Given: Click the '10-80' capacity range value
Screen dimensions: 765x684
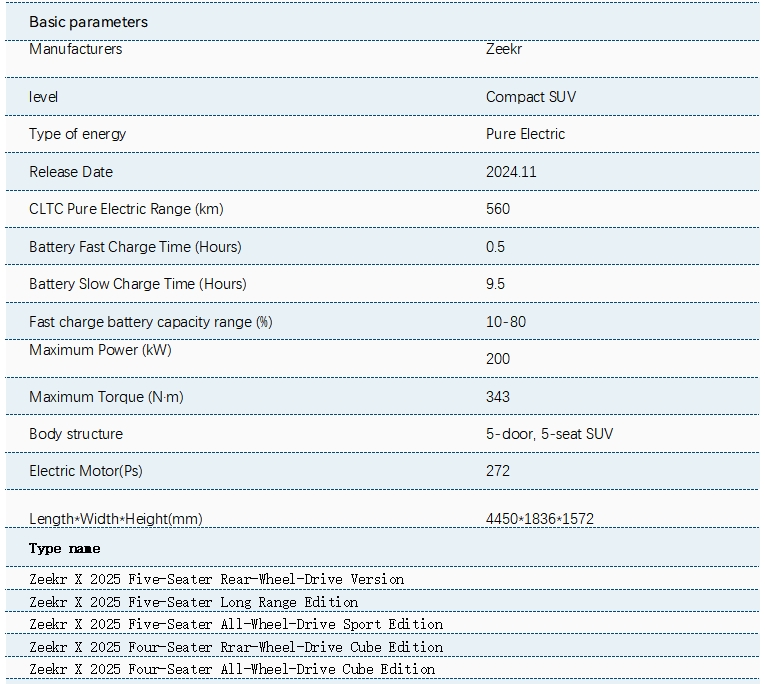Looking at the screenshot, I should pyautogui.click(x=506, y=322).
